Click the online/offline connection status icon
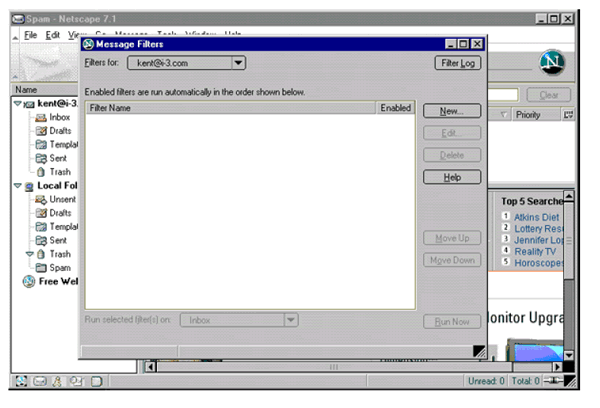The width and height of the screenshot is (600, 408). pos(553,380)
